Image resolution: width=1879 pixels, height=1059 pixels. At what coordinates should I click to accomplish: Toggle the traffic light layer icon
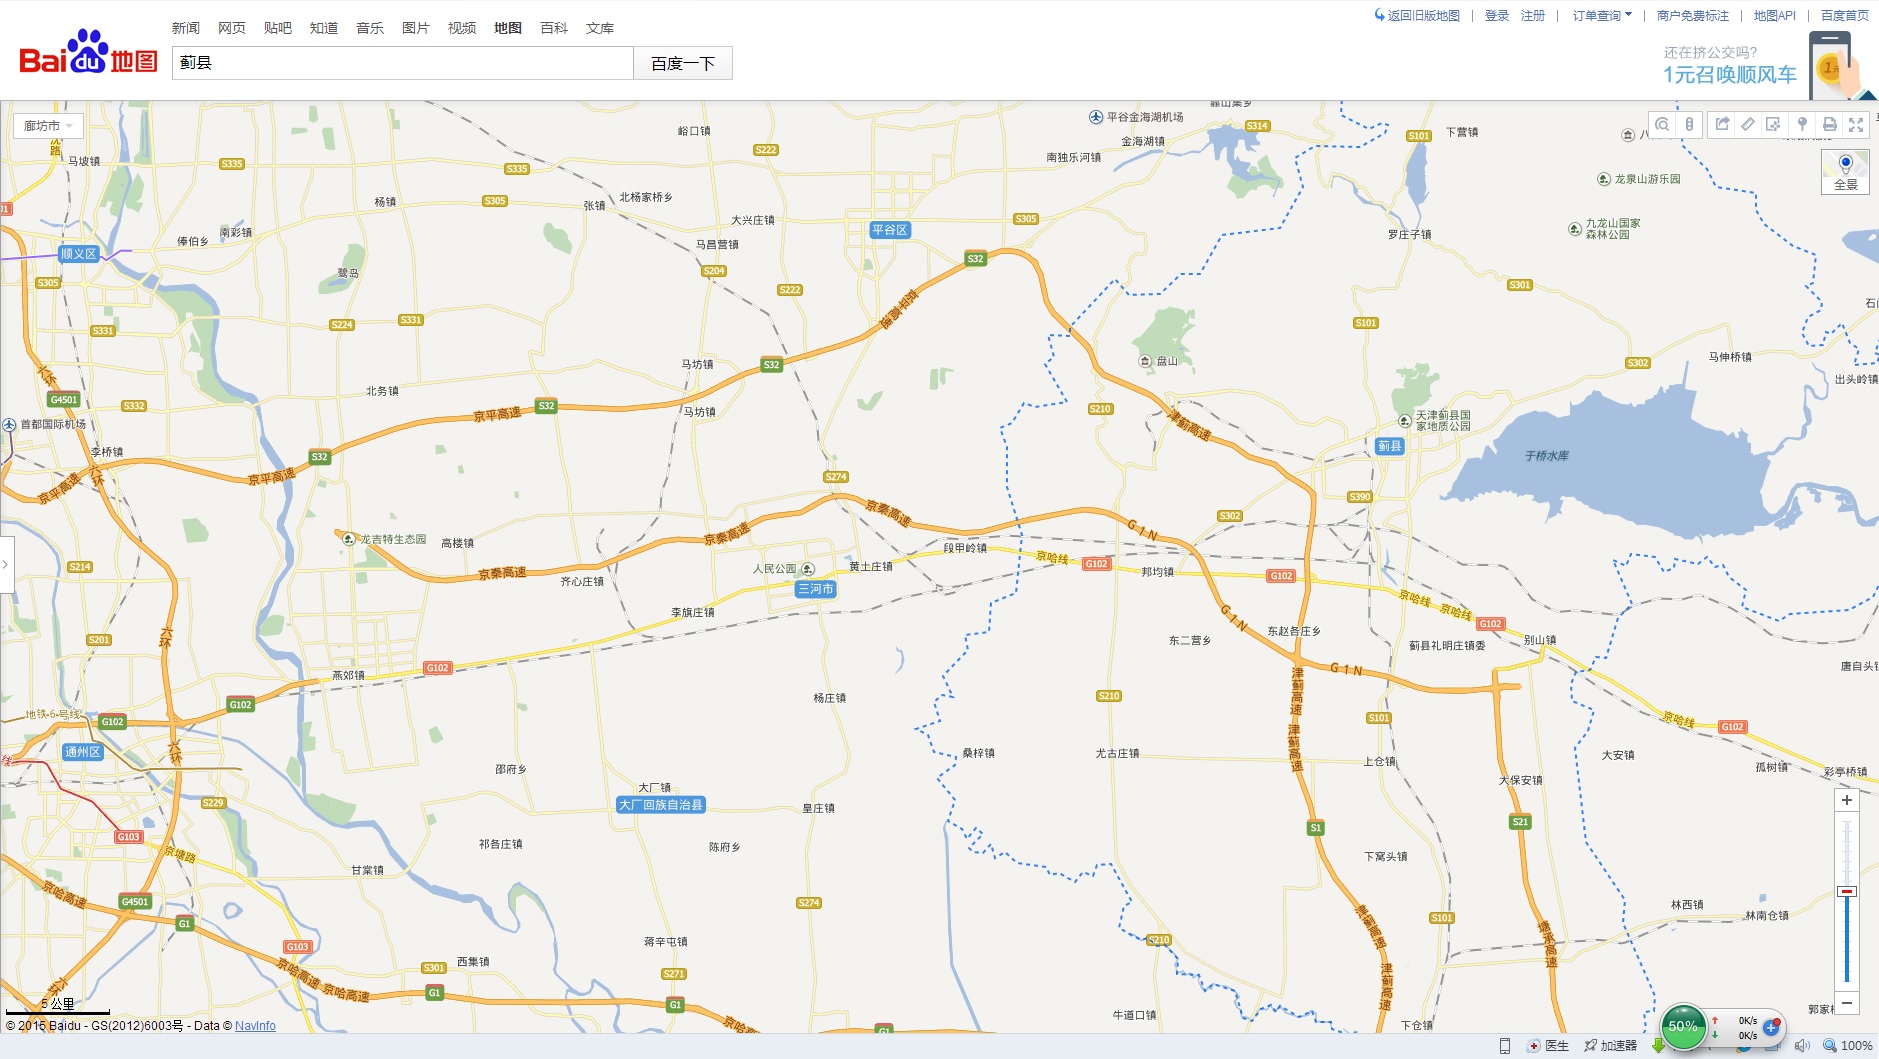pos(1689,124)
